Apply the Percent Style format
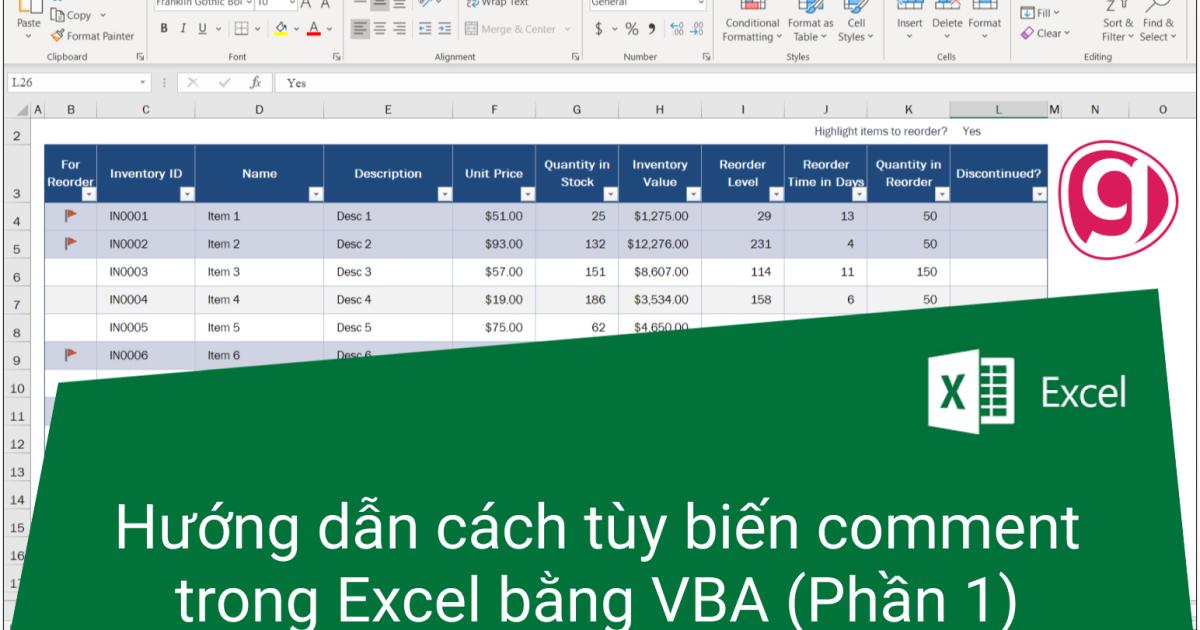Viewport: 1200px width, 630px height. [x=632, y=28]
